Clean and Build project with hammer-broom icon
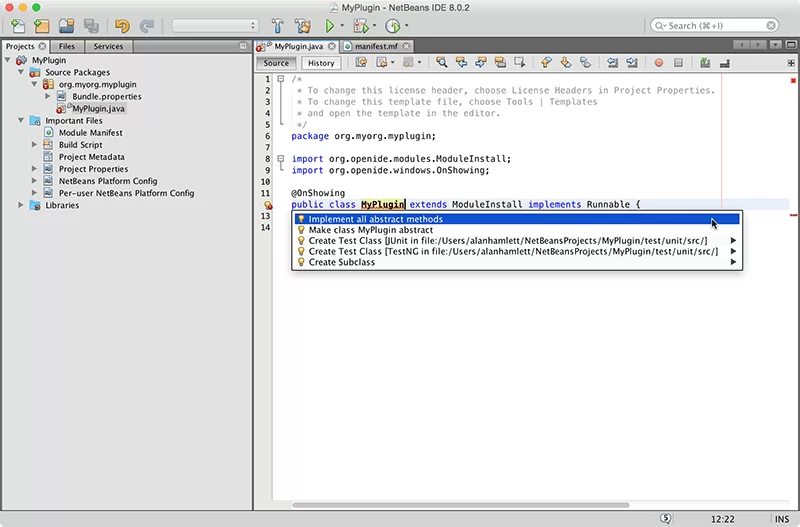 [303, 26]
